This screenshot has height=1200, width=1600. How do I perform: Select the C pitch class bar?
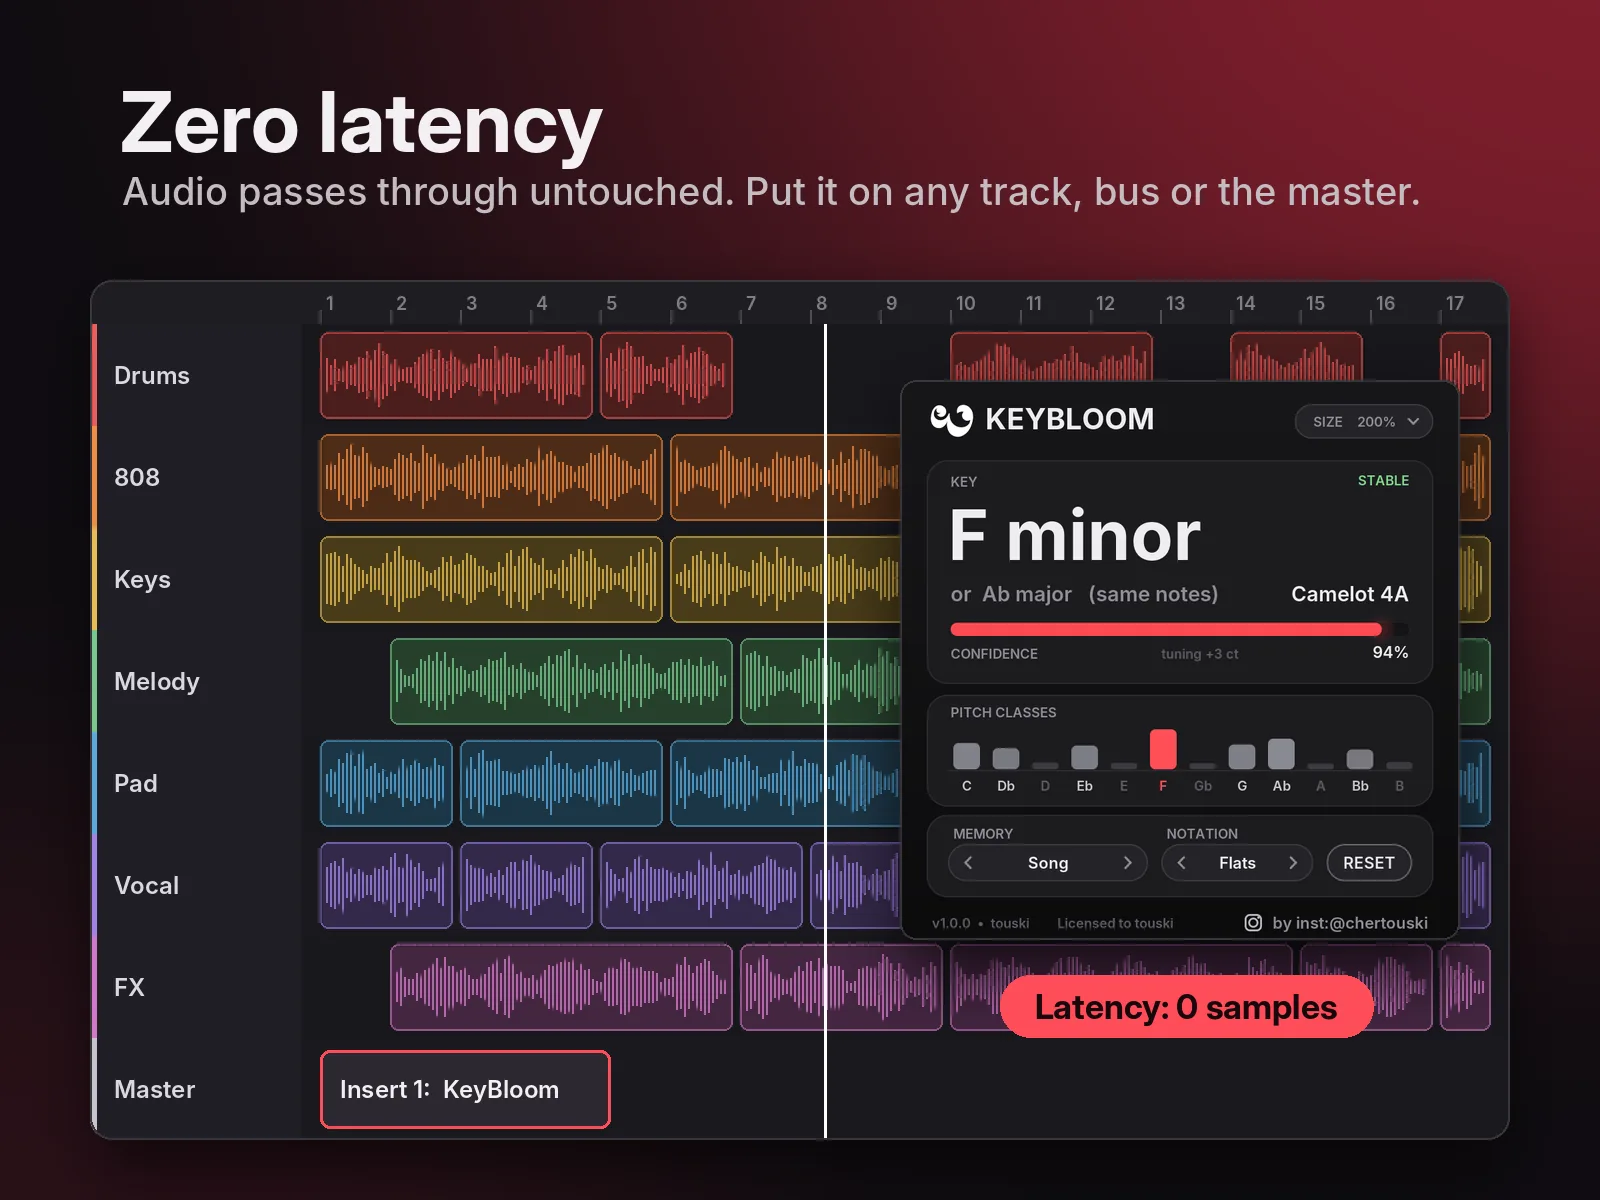[966, 755]
